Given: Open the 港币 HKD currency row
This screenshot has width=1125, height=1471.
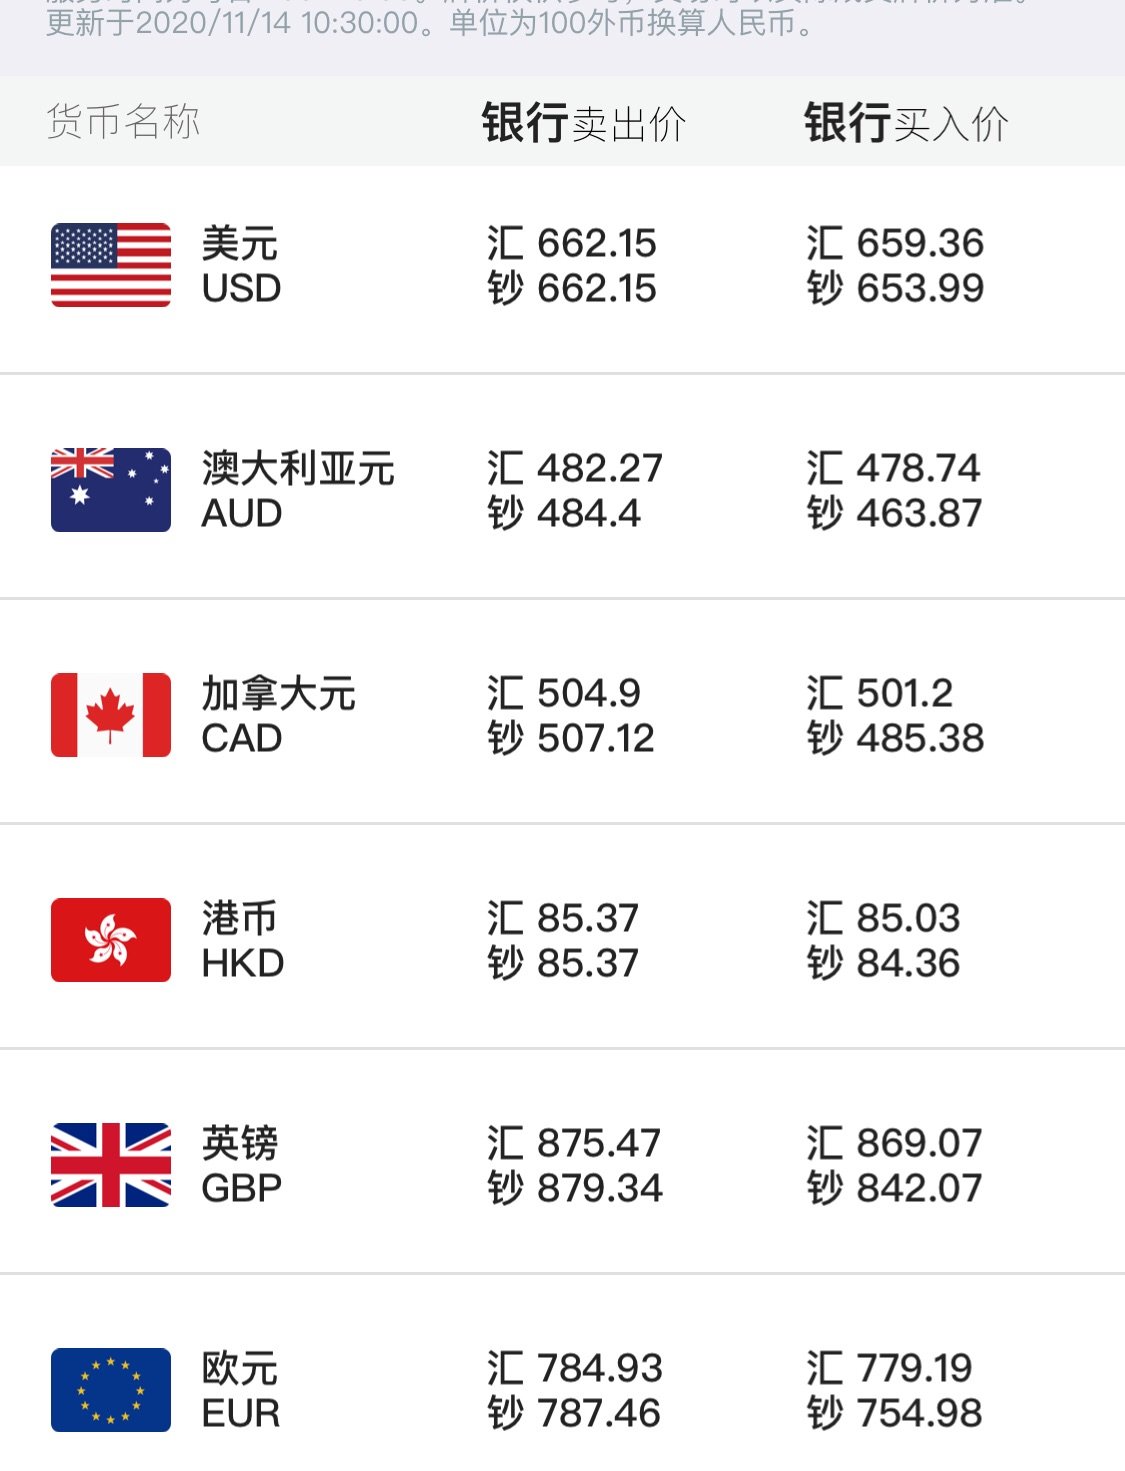Looking at the screenshot, I should click(562, 937).
